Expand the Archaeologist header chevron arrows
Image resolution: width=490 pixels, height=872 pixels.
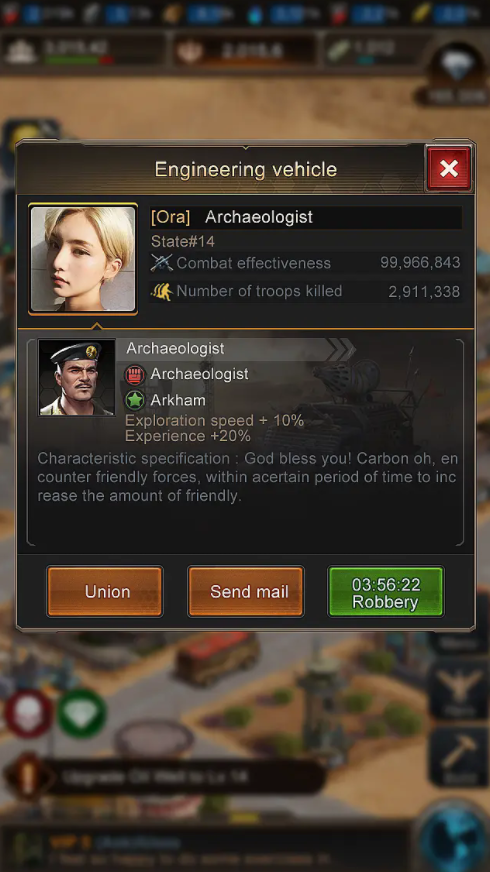pos(340,349)
